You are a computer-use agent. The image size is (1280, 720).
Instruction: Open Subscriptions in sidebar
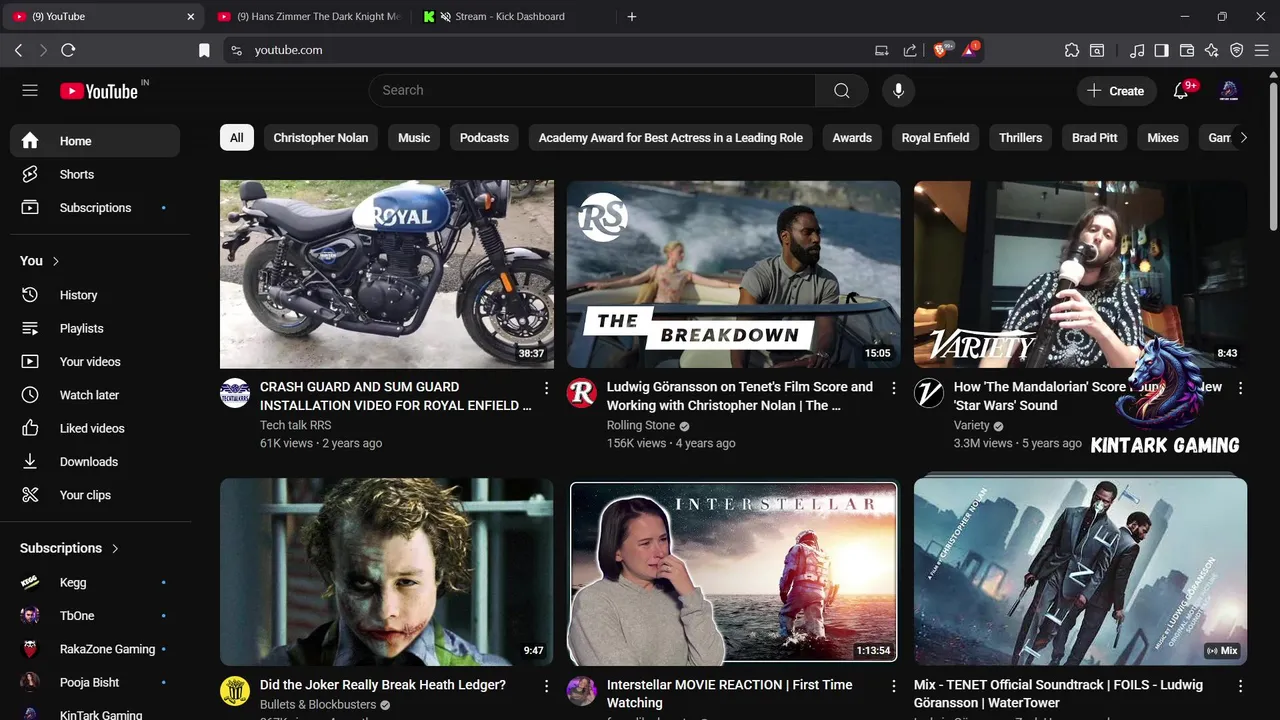pyautogui.click(x=95, y=207)
